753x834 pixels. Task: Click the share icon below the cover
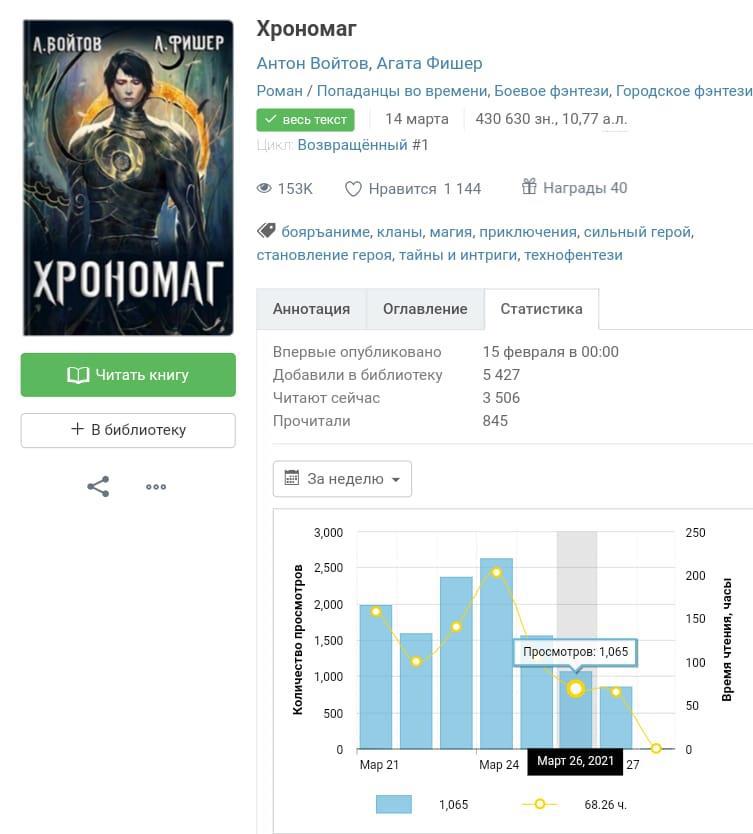(98, 487)
